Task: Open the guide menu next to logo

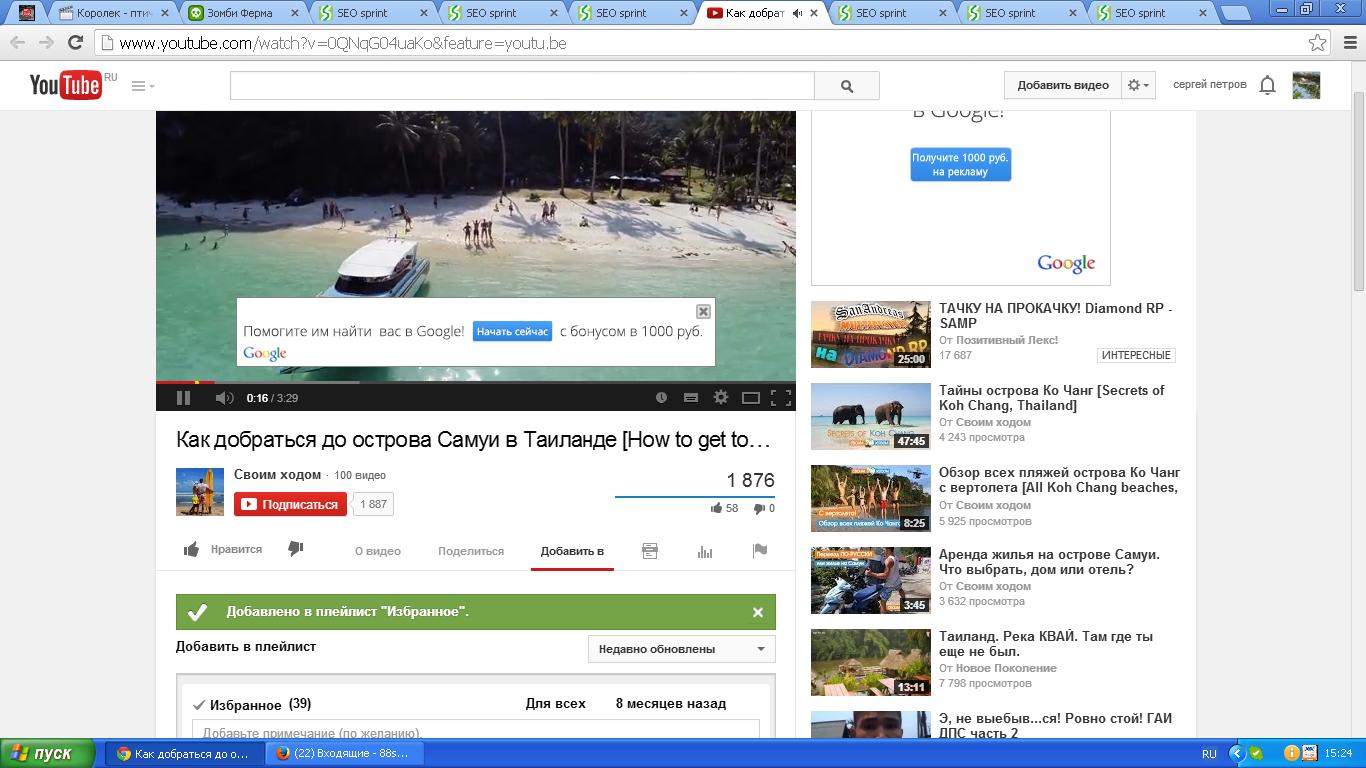Action: [143, 86]
